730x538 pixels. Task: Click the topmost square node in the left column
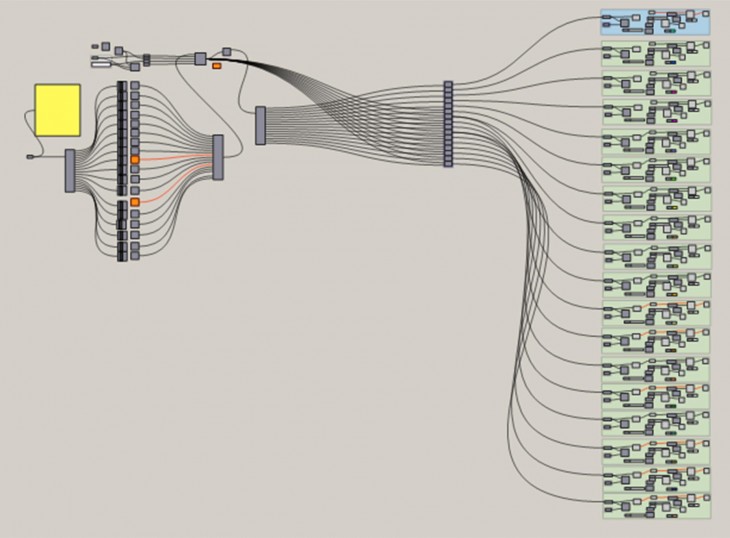click(135, 86)
